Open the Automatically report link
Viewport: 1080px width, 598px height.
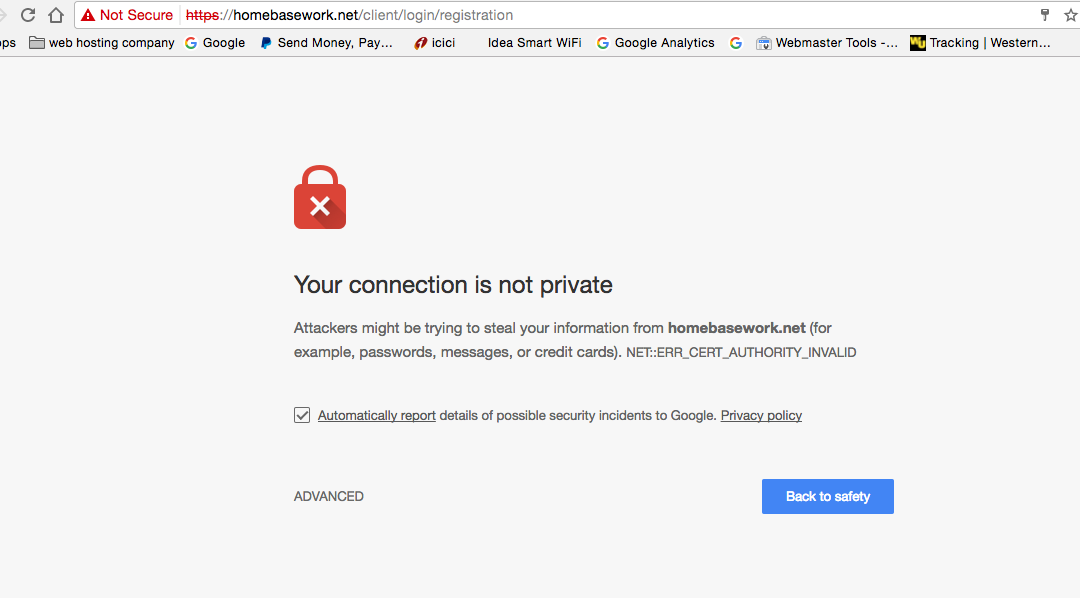377,415
